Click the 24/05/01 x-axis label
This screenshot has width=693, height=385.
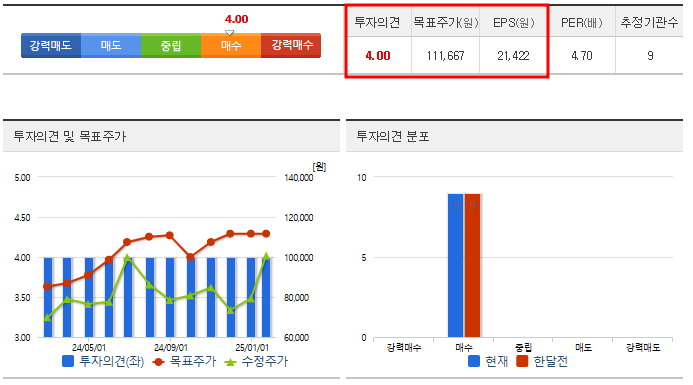point(89,348)
